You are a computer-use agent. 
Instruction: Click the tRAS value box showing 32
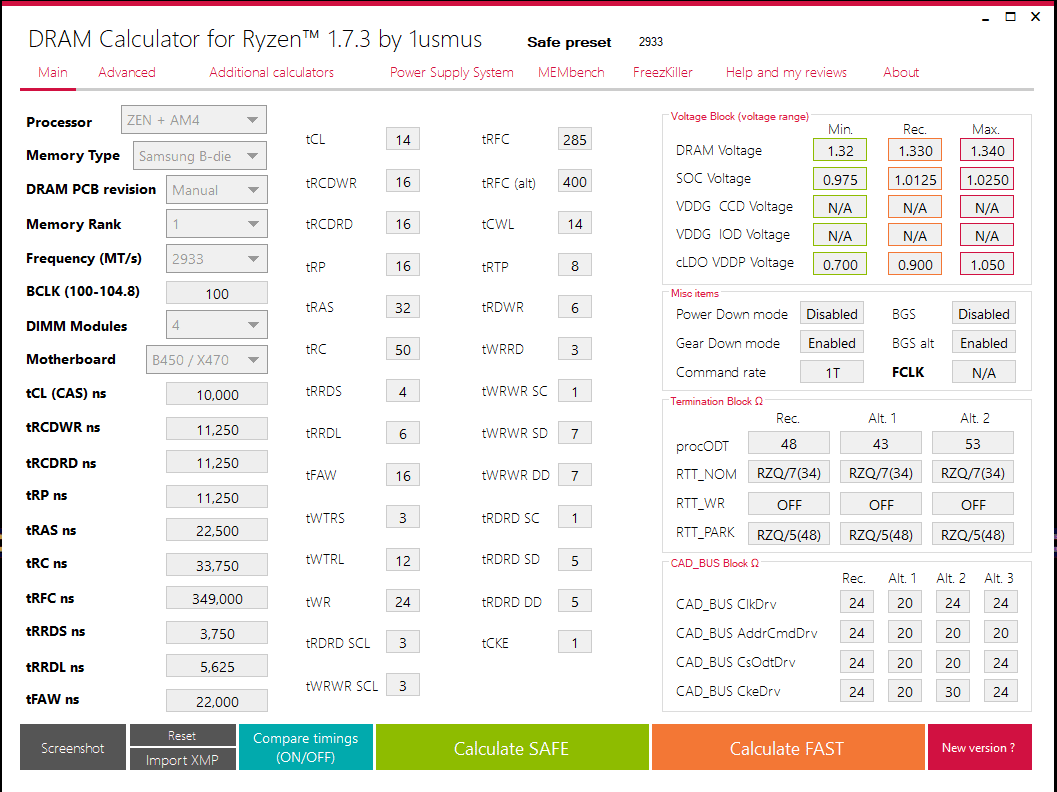click(403, 307)
